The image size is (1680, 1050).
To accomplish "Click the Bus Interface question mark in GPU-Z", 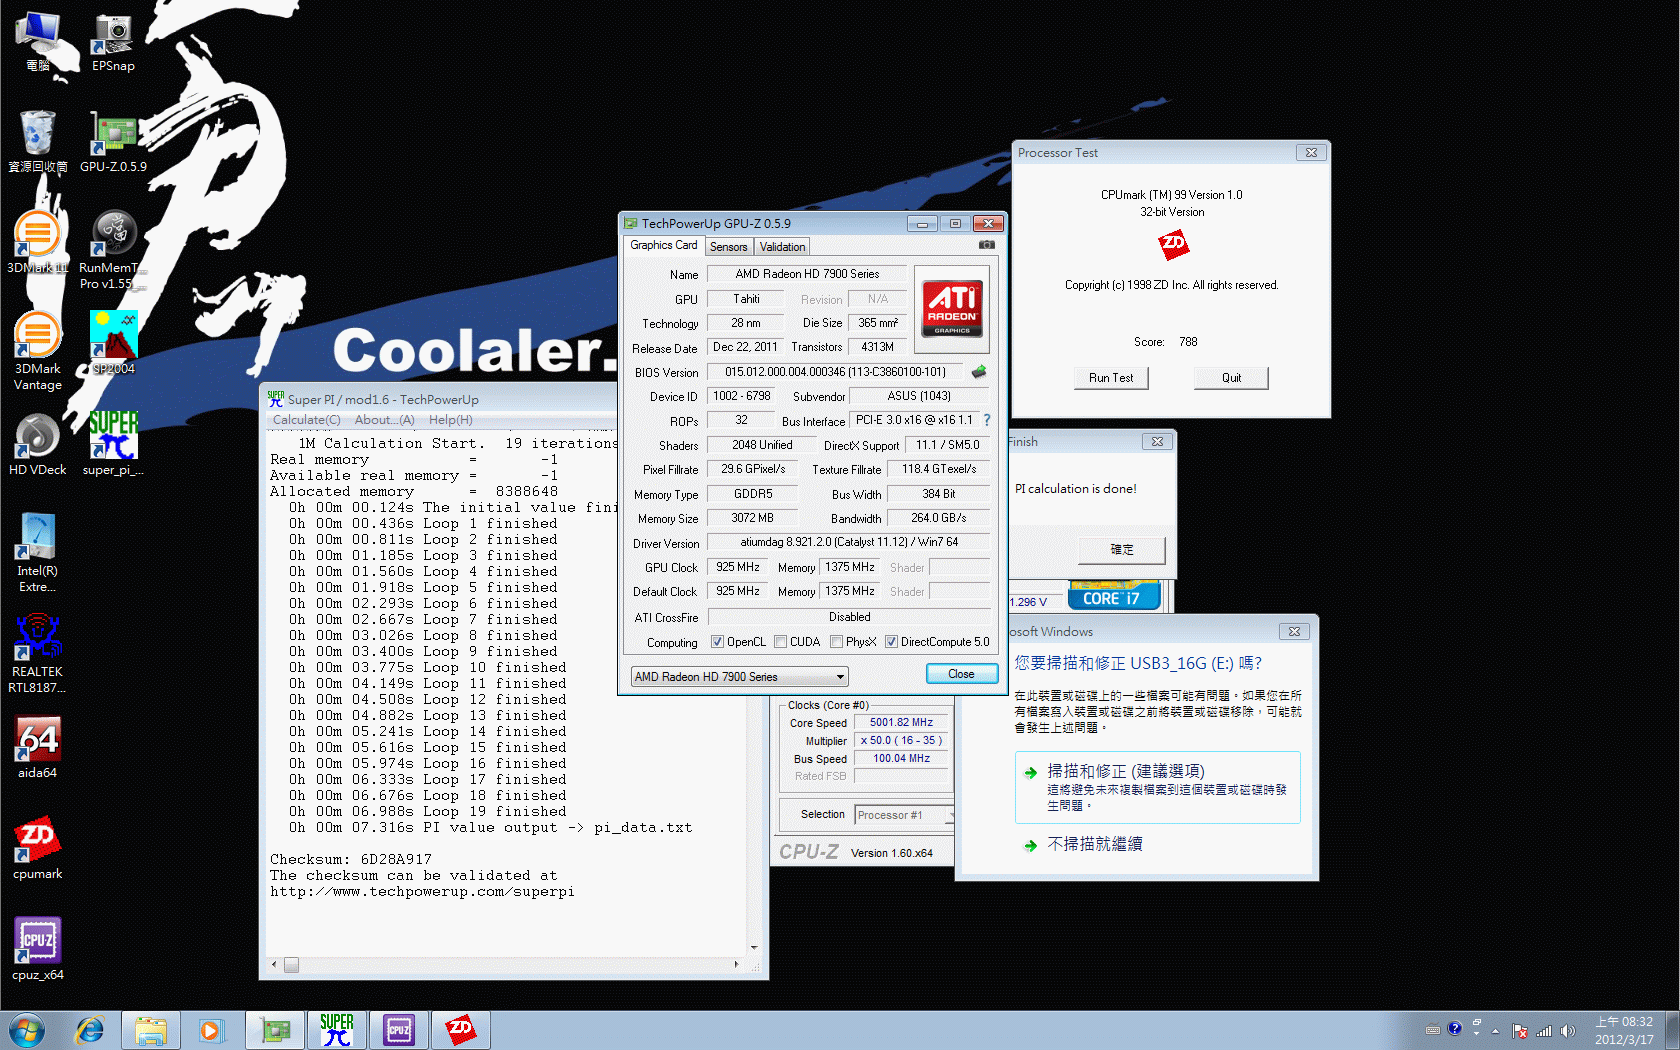I will coord(987,420).
